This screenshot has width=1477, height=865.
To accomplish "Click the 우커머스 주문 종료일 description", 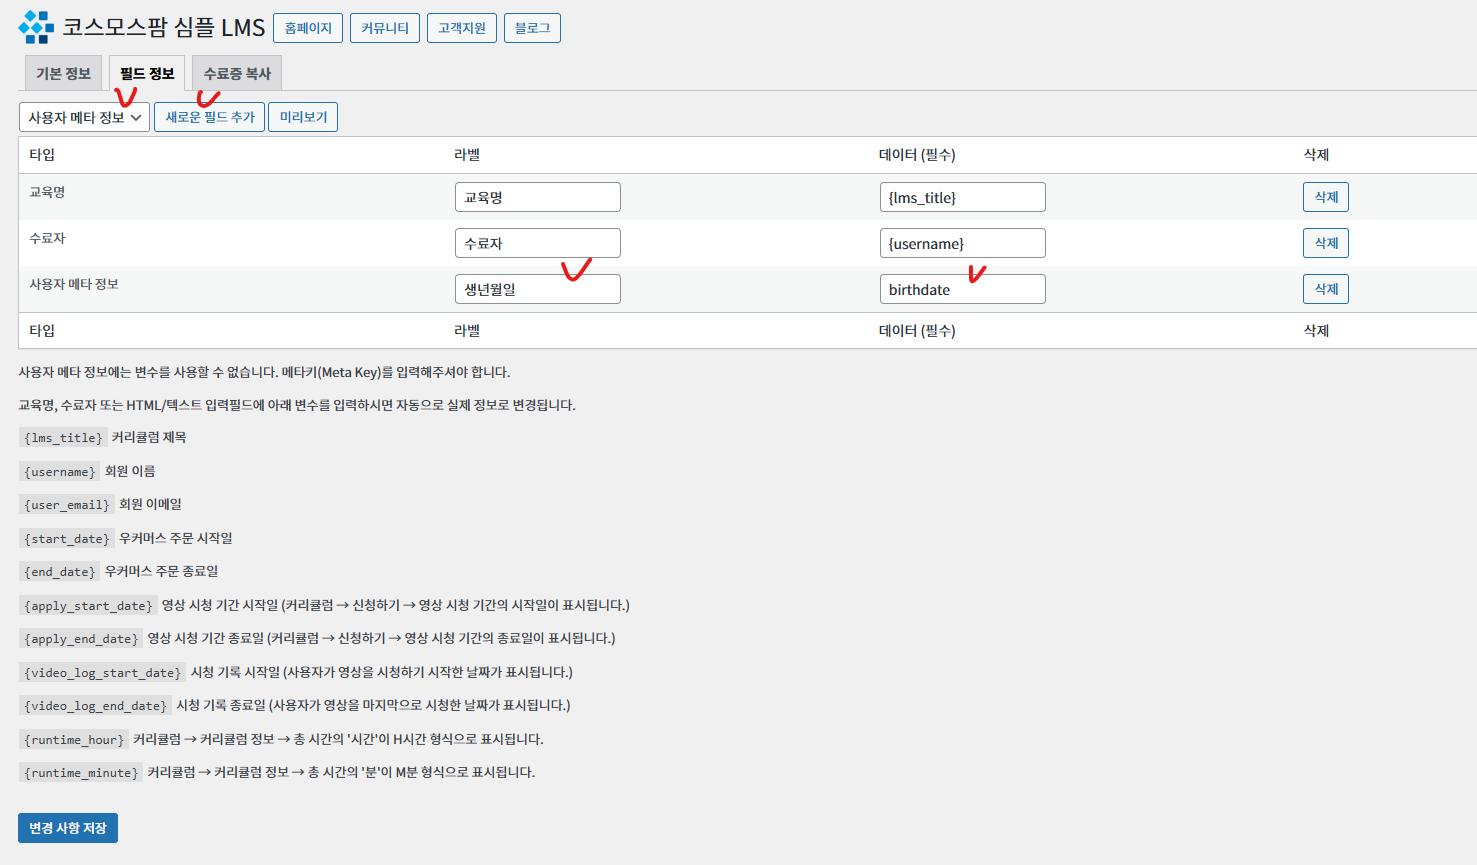I will click(x=162, y=571).
